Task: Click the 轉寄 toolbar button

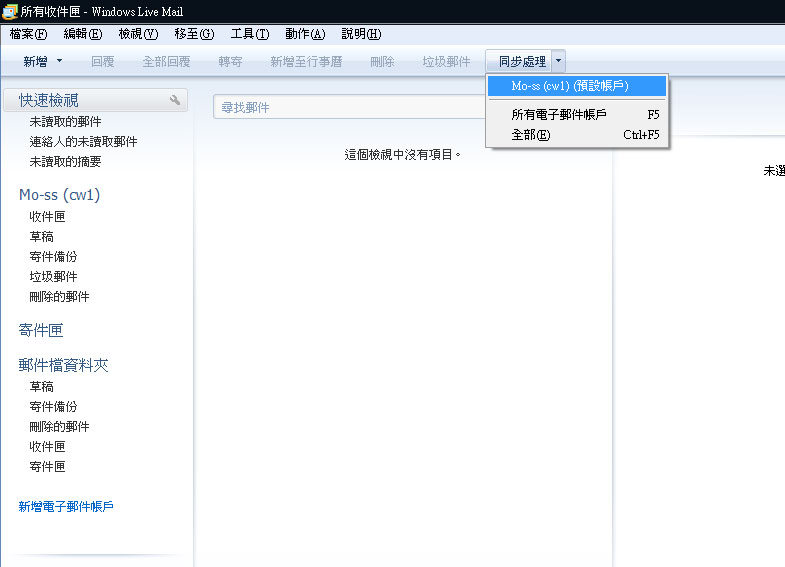Action: (x=230, y=62)
